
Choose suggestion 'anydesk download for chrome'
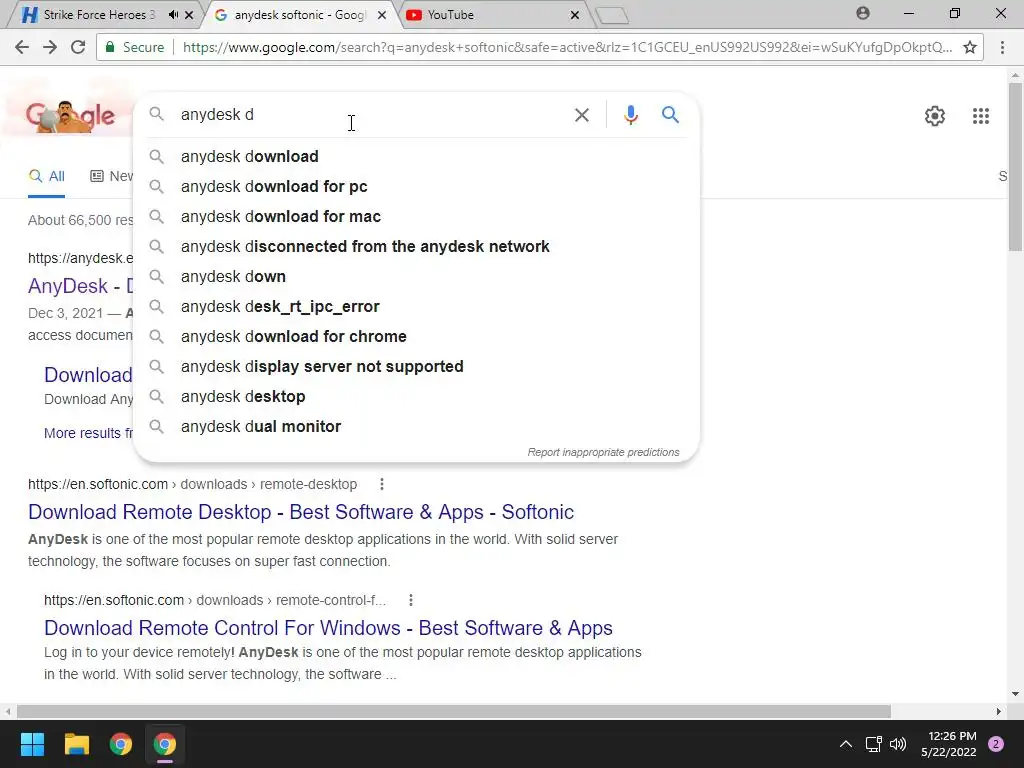coord(416,337)
